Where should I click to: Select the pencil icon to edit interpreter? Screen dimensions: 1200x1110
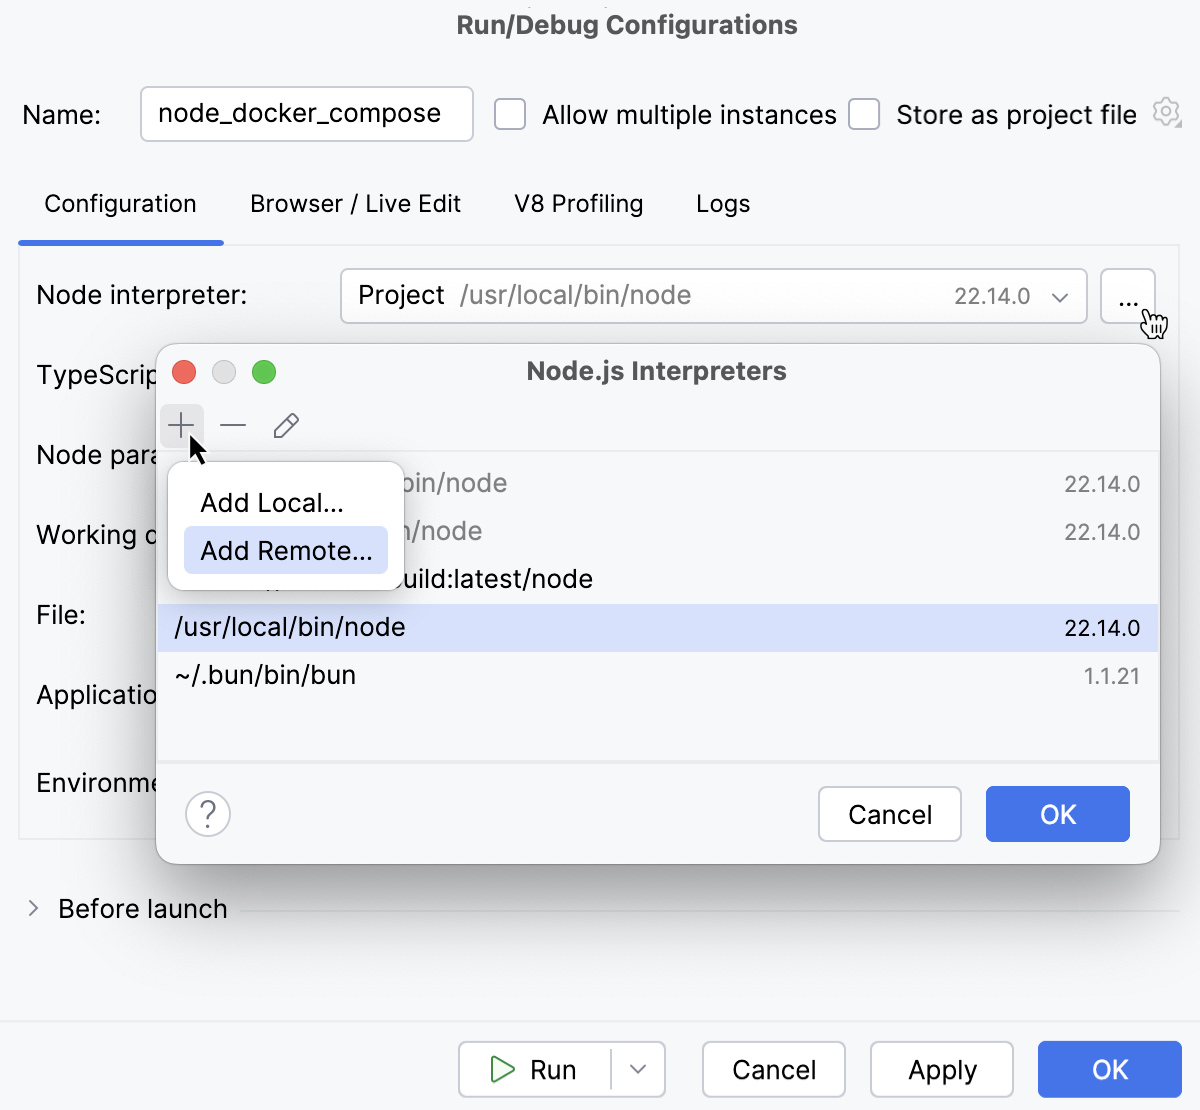coord(285,425)
